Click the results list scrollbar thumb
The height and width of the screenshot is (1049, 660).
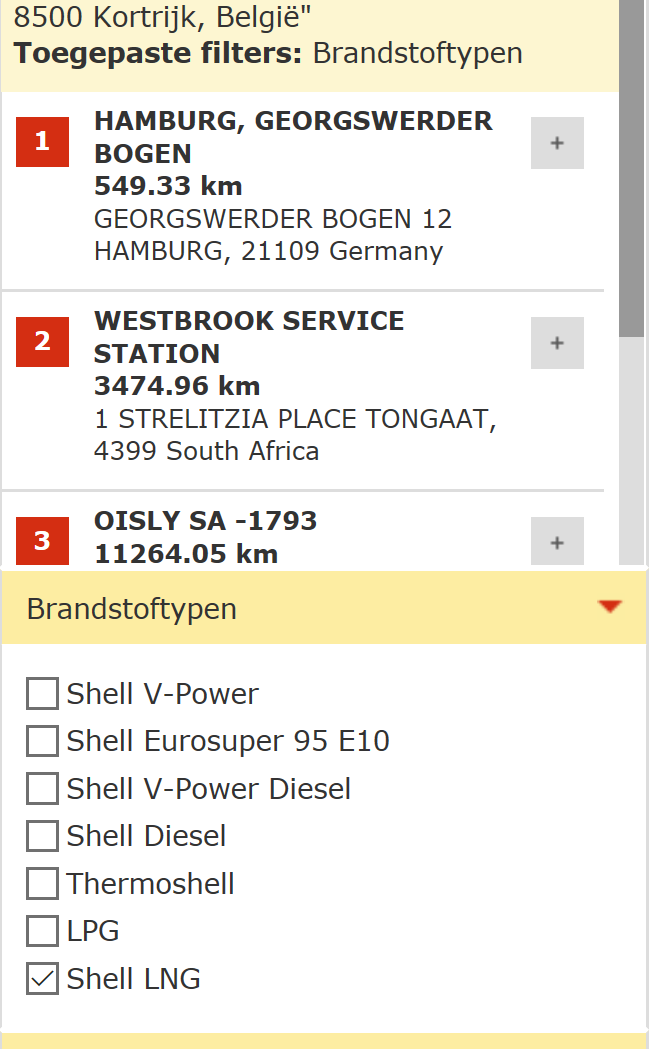click(x=631, y=167)
